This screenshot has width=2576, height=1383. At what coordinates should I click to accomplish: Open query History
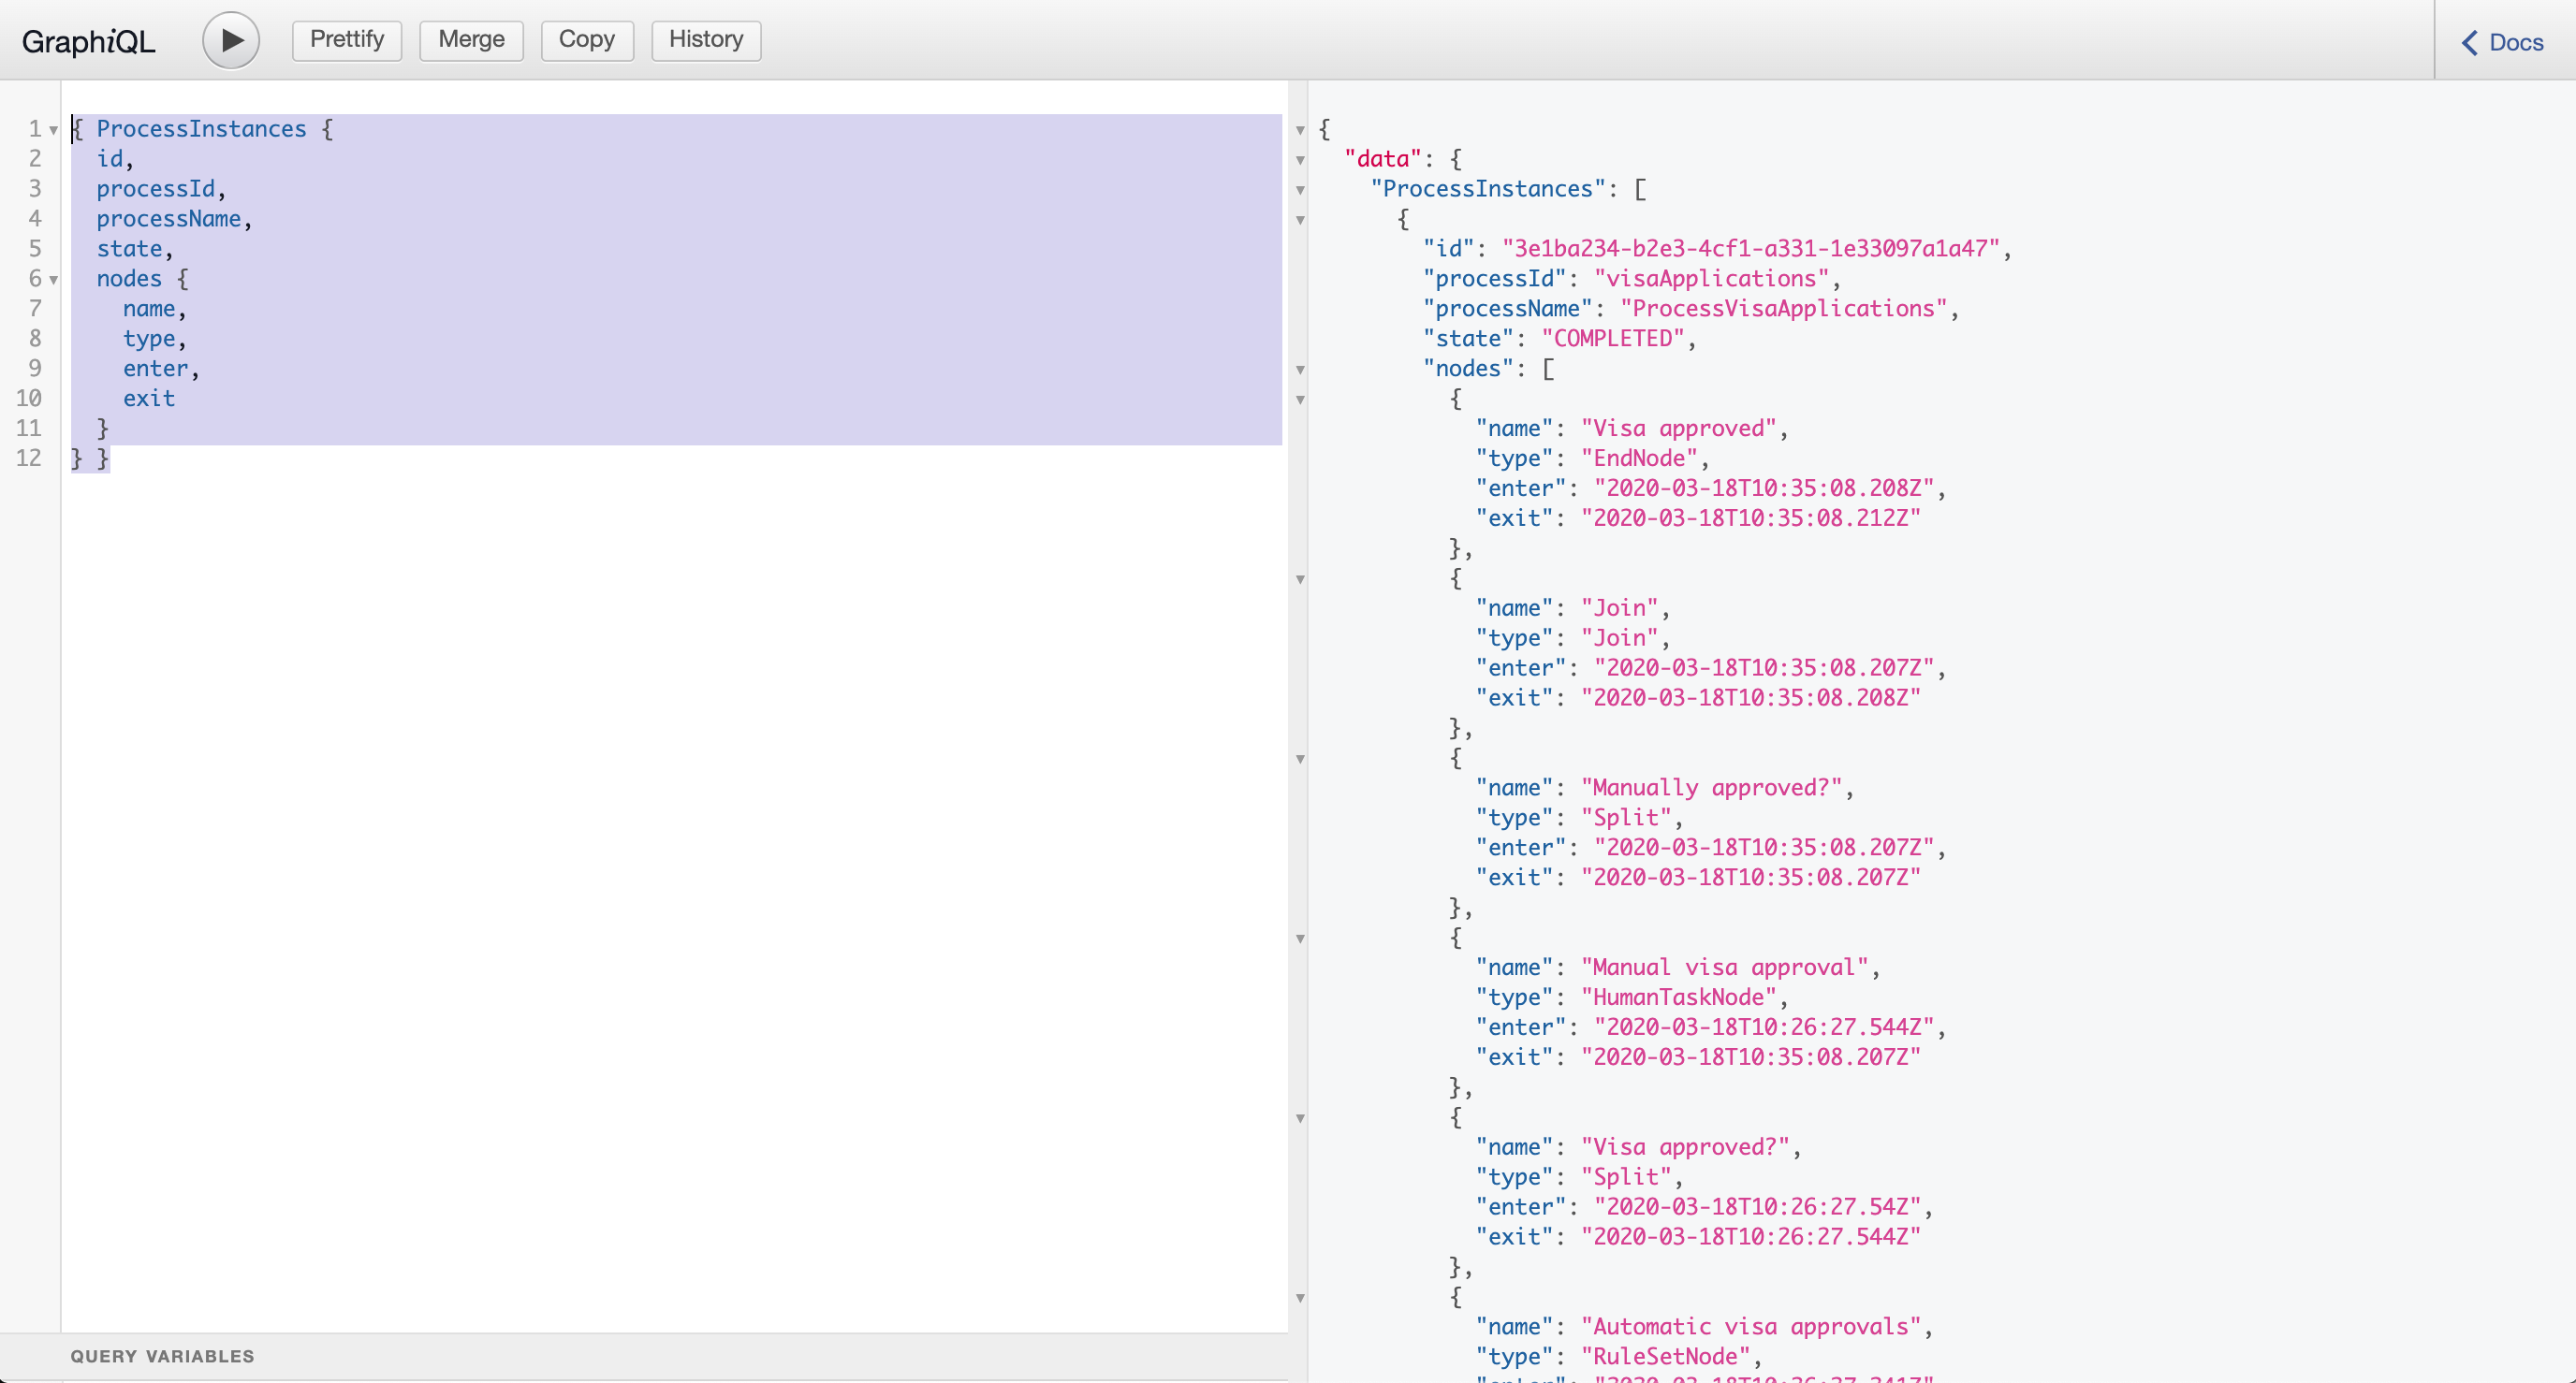[x=705, y=40]
